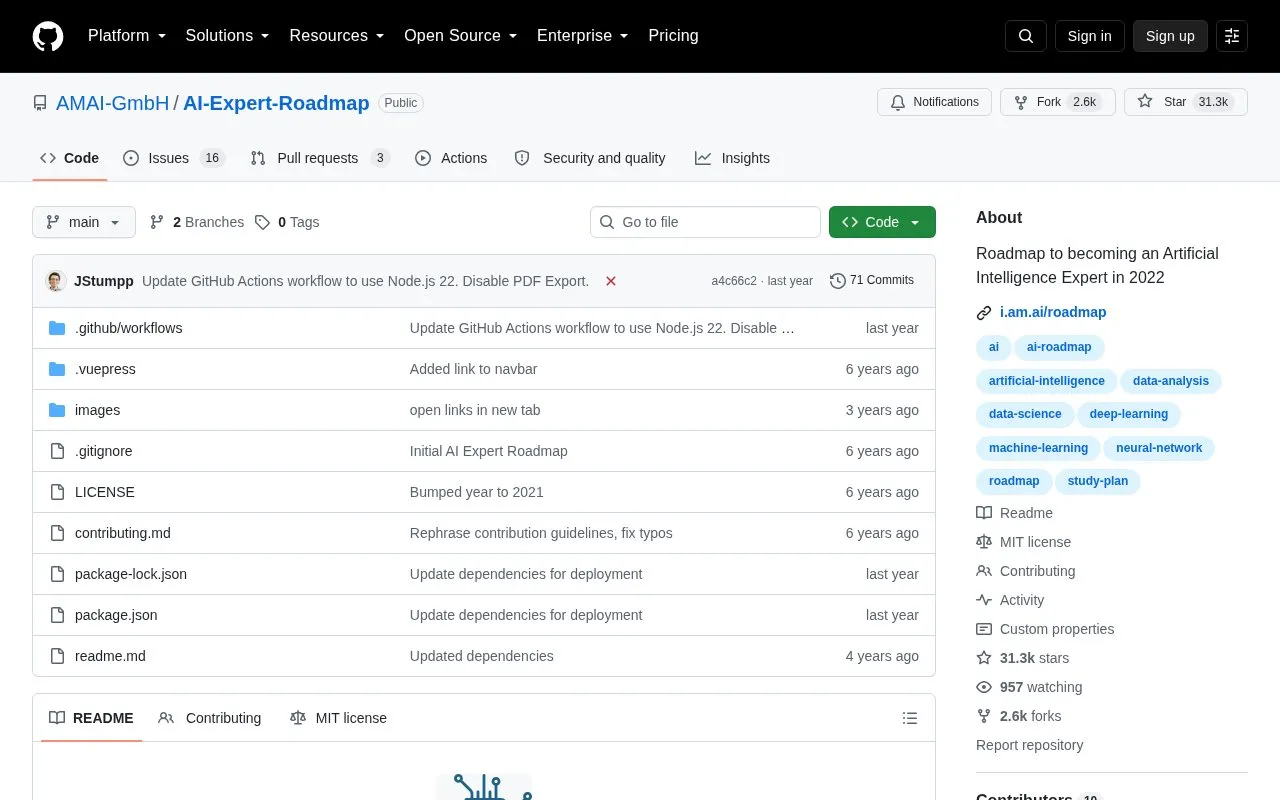The image size is (1280, 800).
Task: Open the README outline list icon
Action: coord(910,718)
